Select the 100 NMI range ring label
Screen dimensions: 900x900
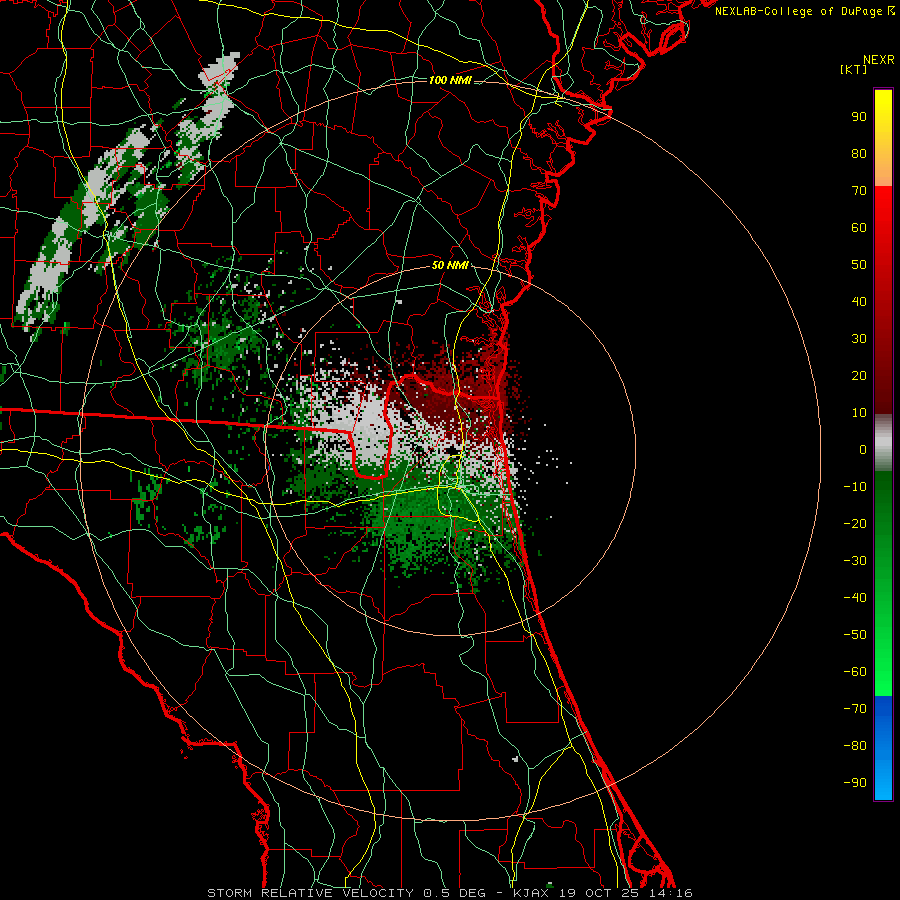[450, 80]
